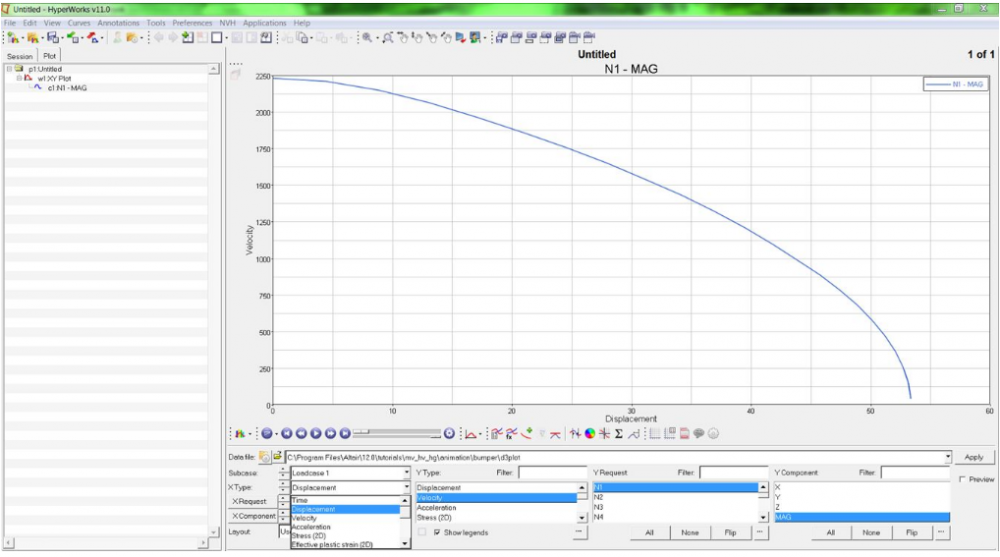Click Flip under Y Request list
Image resolution: width=1000 pixels, height=557 pixels.
point(730,532)
